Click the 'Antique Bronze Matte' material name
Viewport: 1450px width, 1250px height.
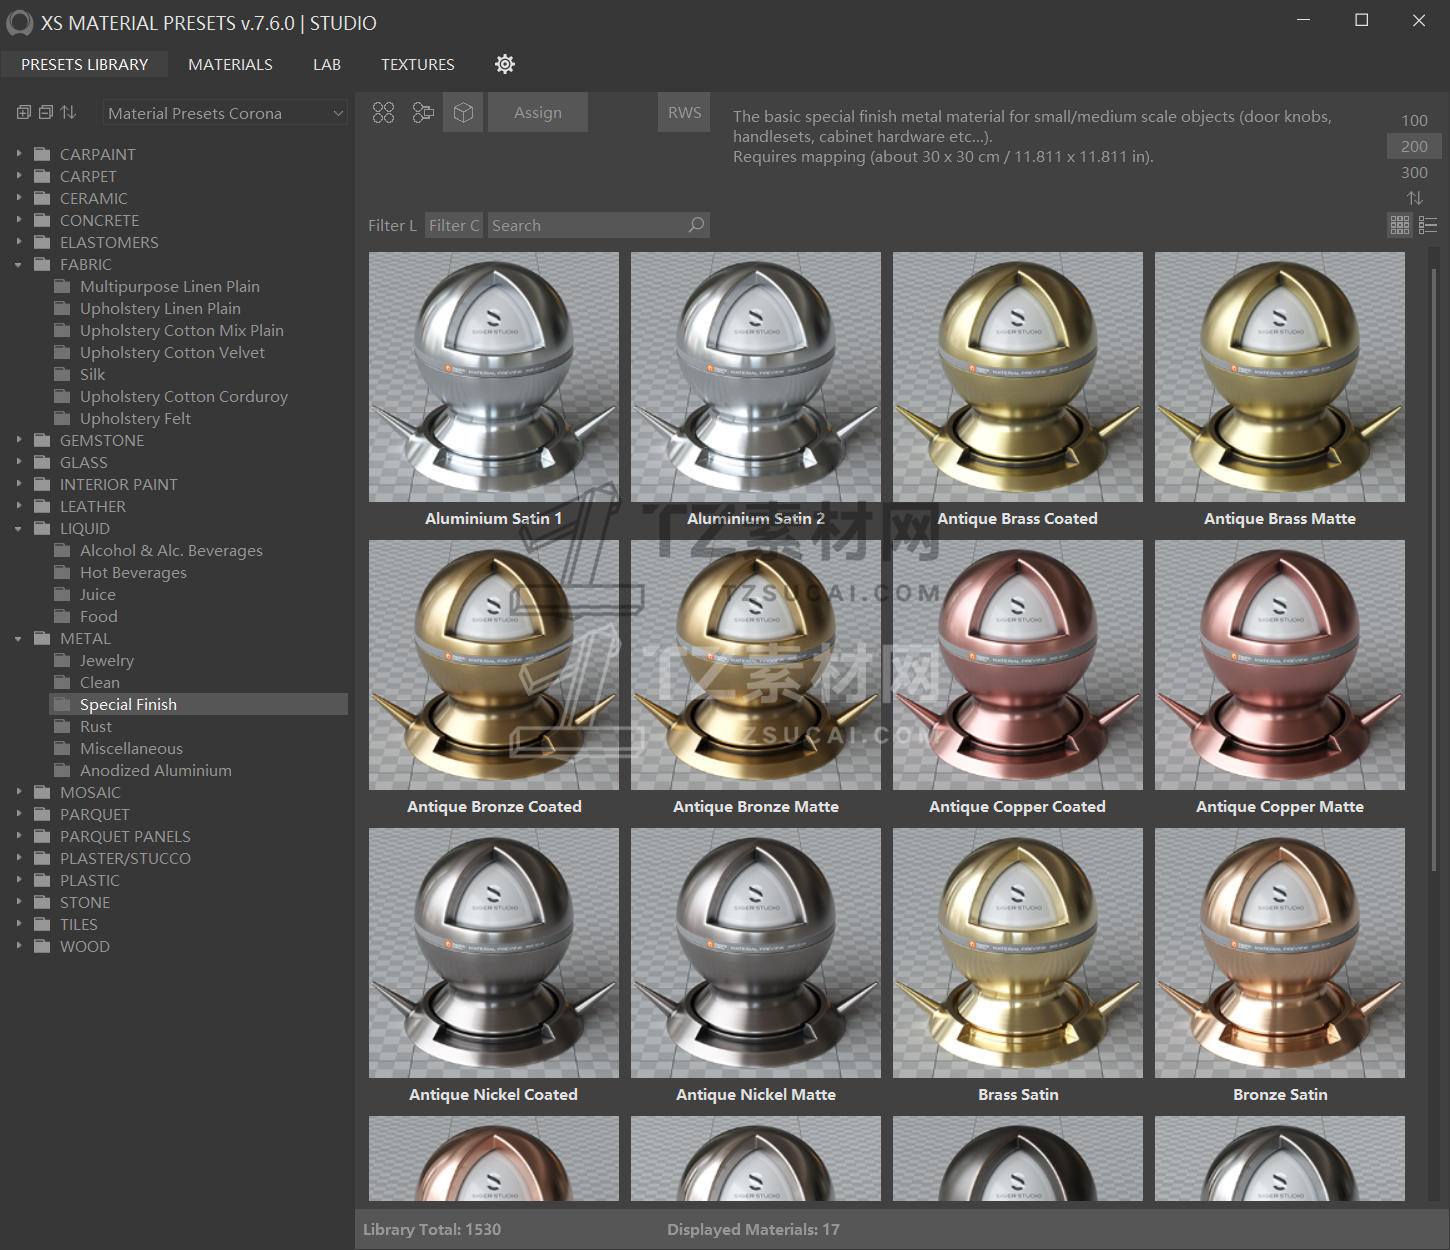[x=756, y=807]
